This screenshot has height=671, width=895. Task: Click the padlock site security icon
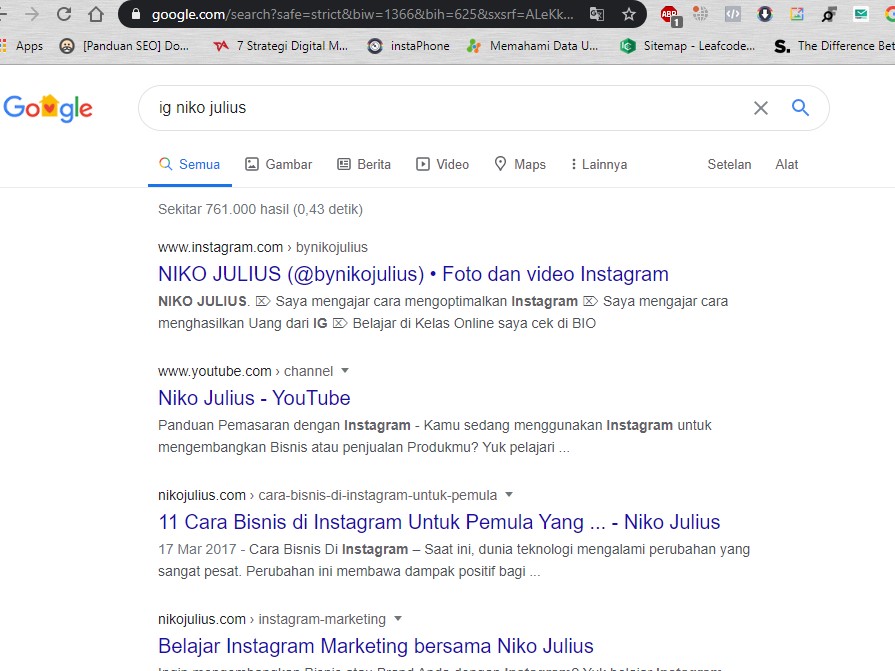click(136, 14)
